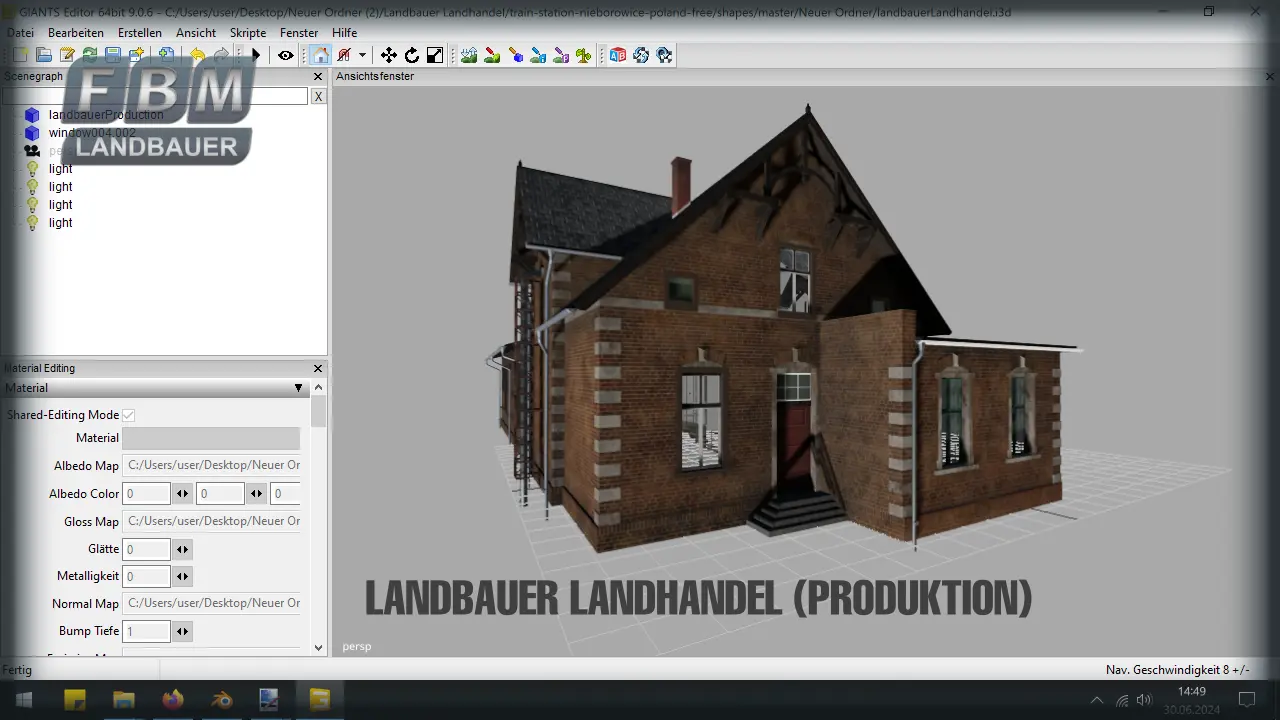Click the Redo arrow icon
The width and height of the screenshot is (1280, 720).
[x=219, y=55]
